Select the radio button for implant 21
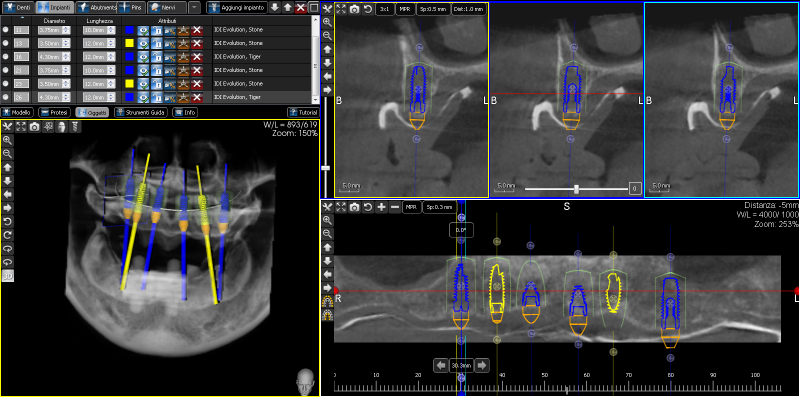The width and height of the screenshot is (800, 397). click(6, 70)
